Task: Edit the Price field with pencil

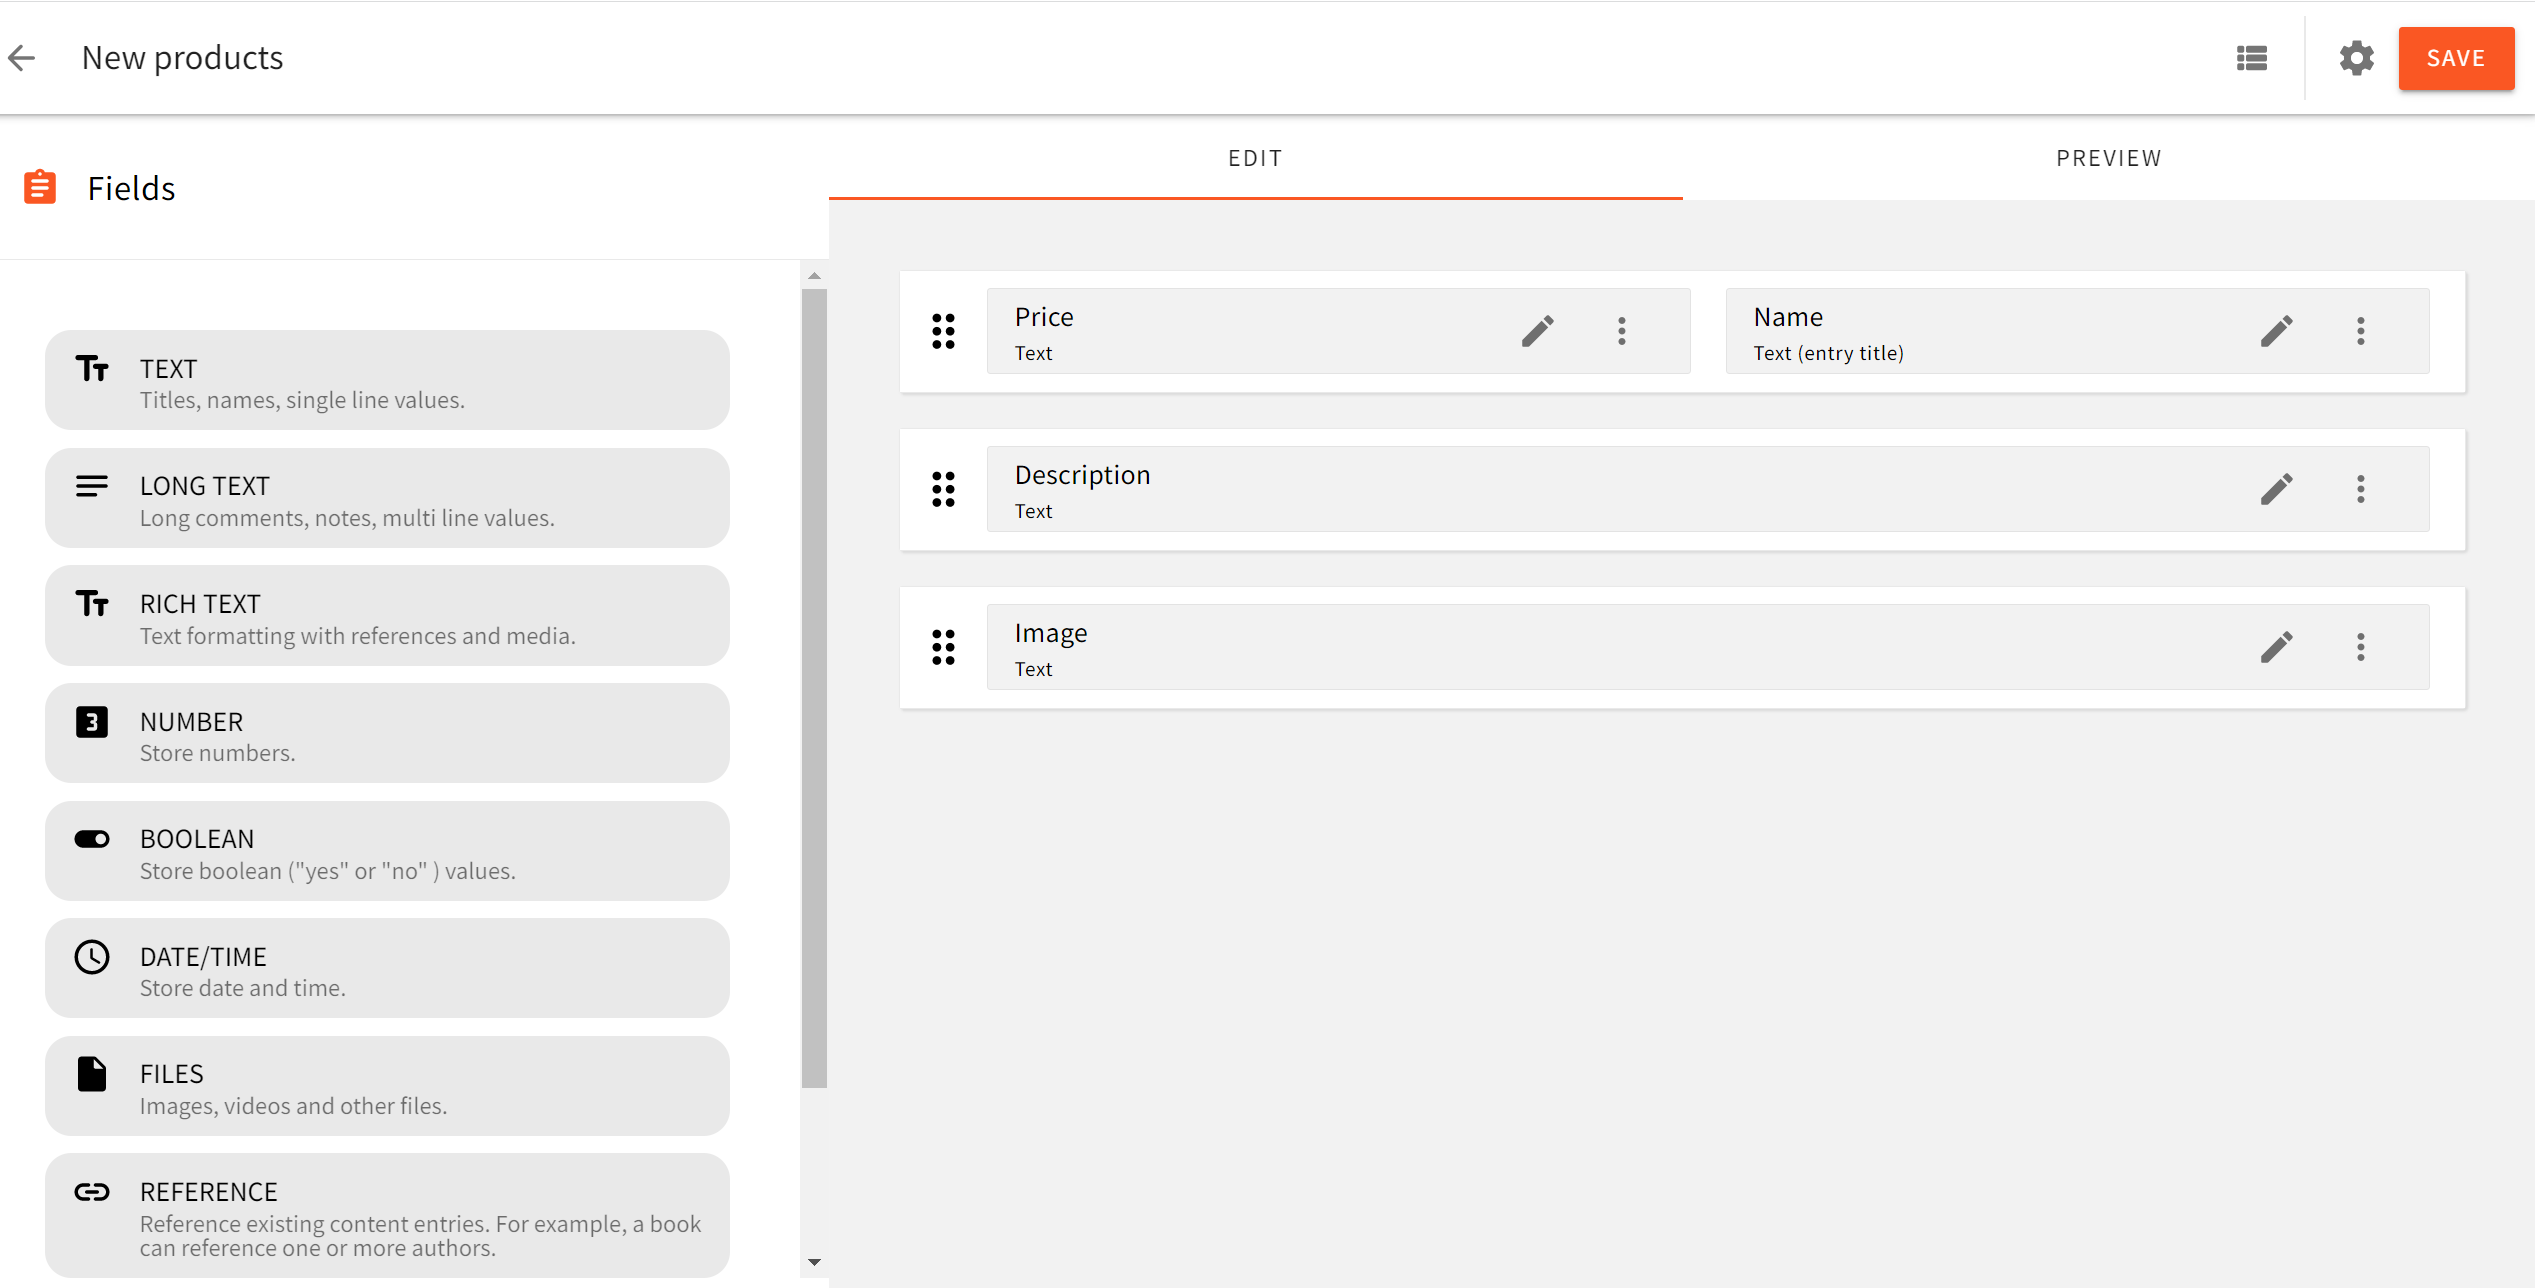Action: (1538, 331)
